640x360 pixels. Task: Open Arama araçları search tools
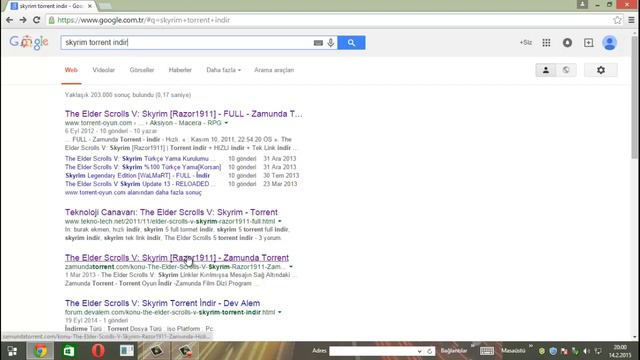tap(274, 70)
